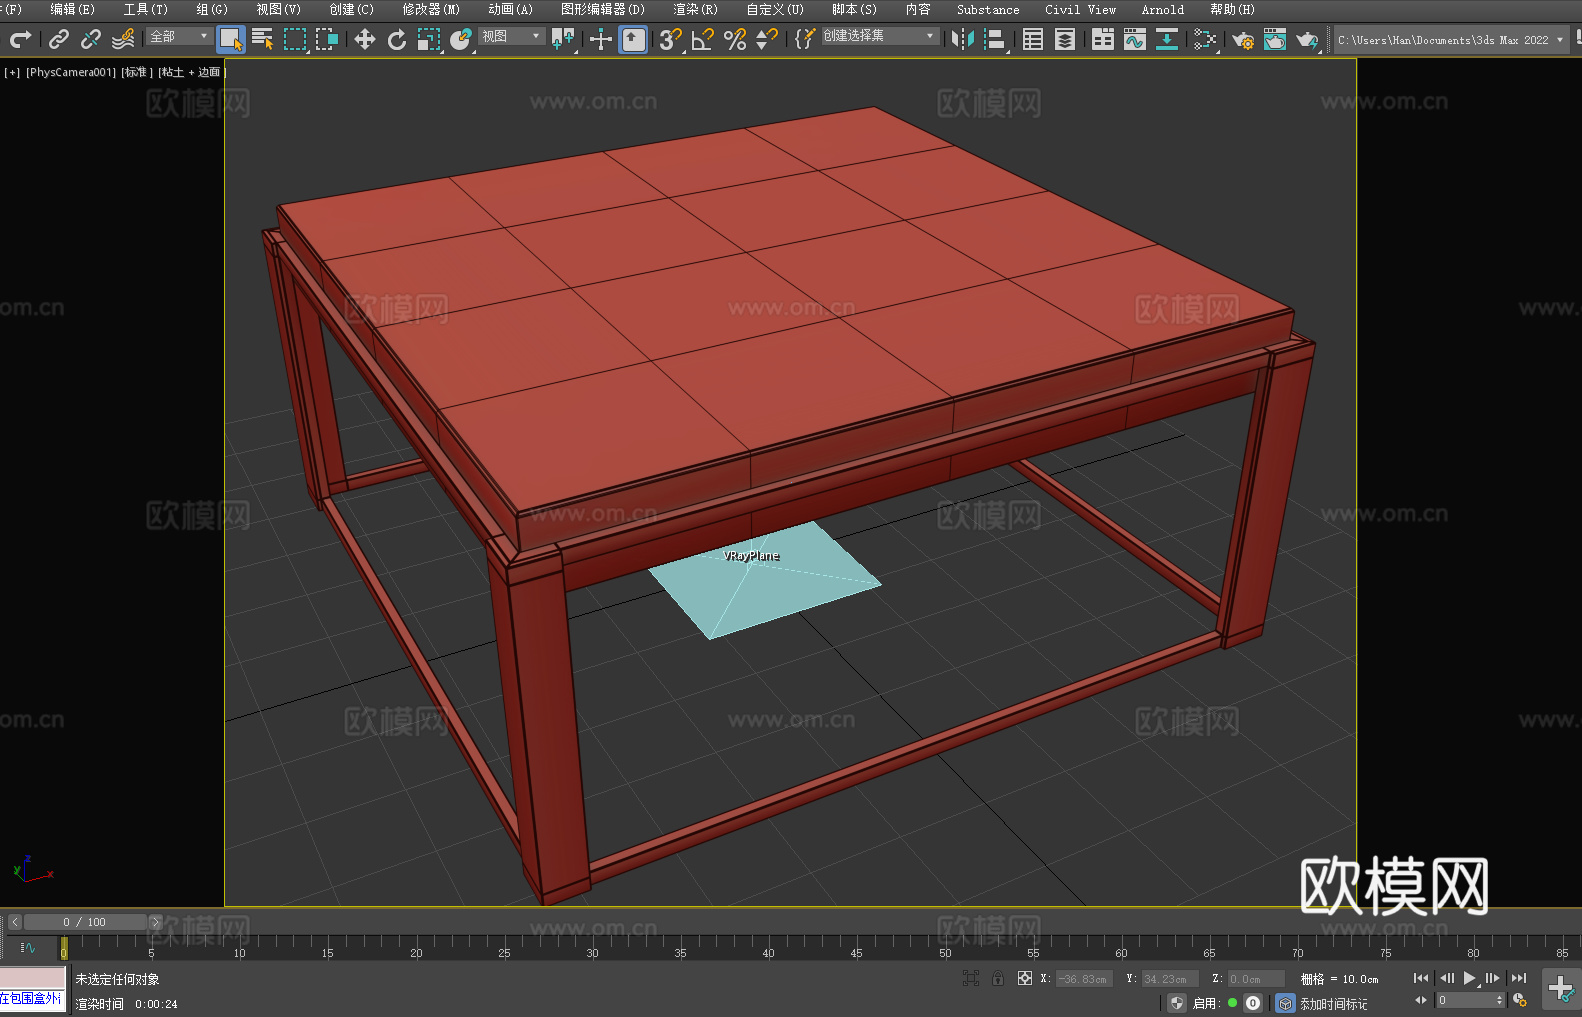The height and width of the screenshot is (1017, 1582).
Task: Click the 添加时间标记 time tag label
Action: pos(1333,1004)
